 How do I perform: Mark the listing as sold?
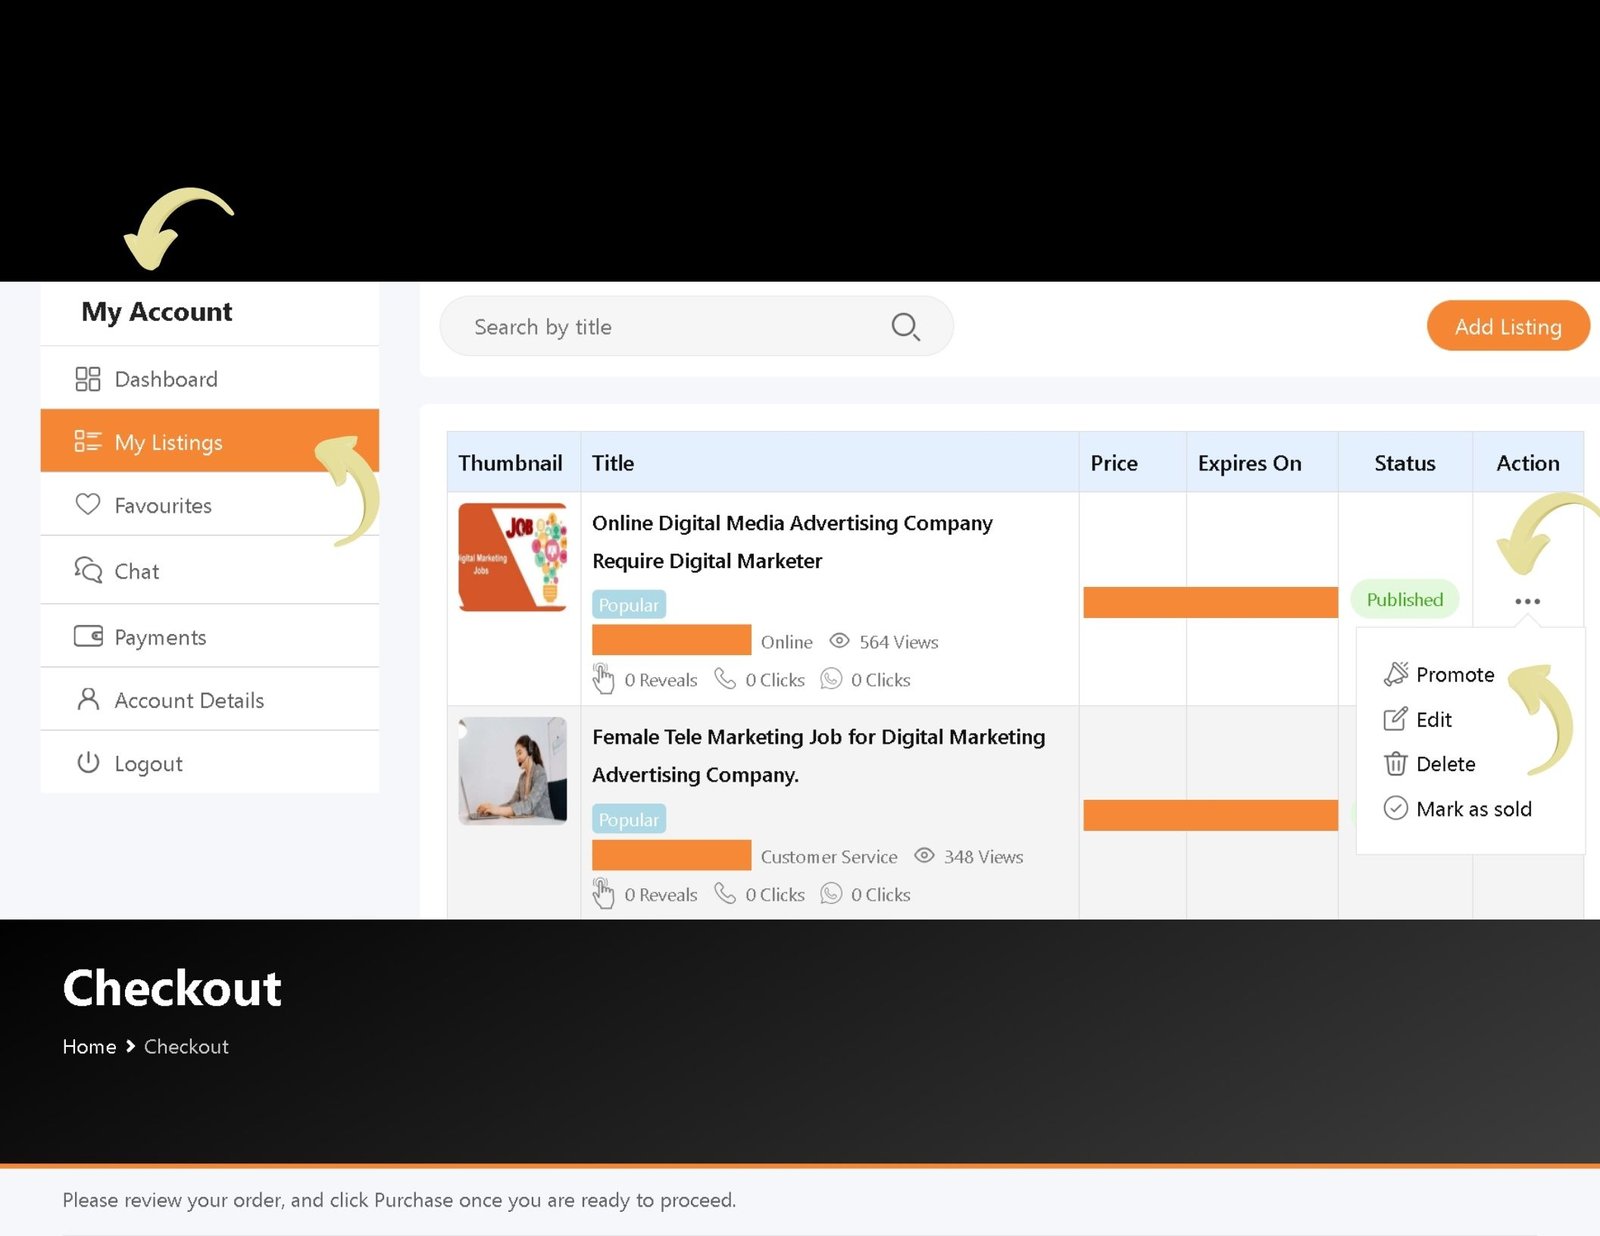coord(1473,809)
